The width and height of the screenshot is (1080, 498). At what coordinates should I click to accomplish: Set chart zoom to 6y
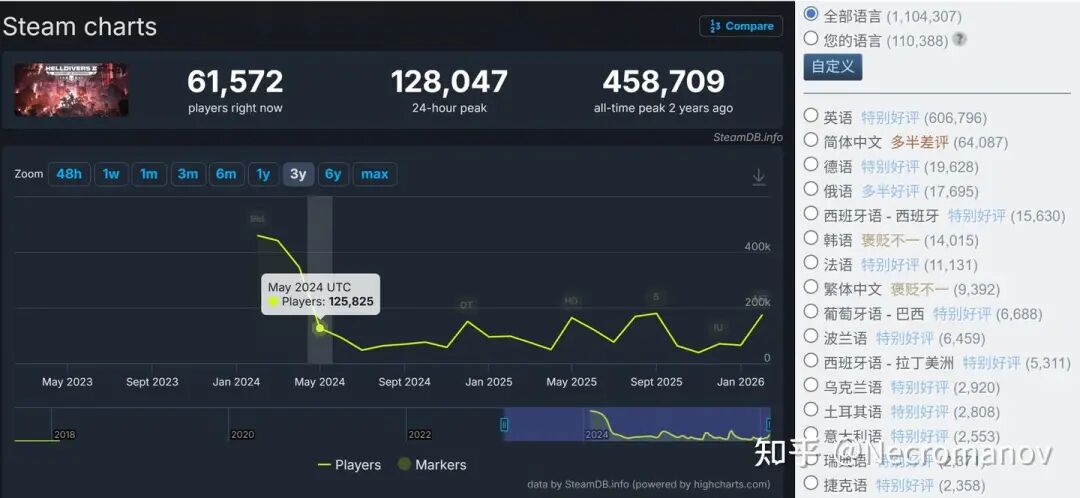(x=333, y=174)
